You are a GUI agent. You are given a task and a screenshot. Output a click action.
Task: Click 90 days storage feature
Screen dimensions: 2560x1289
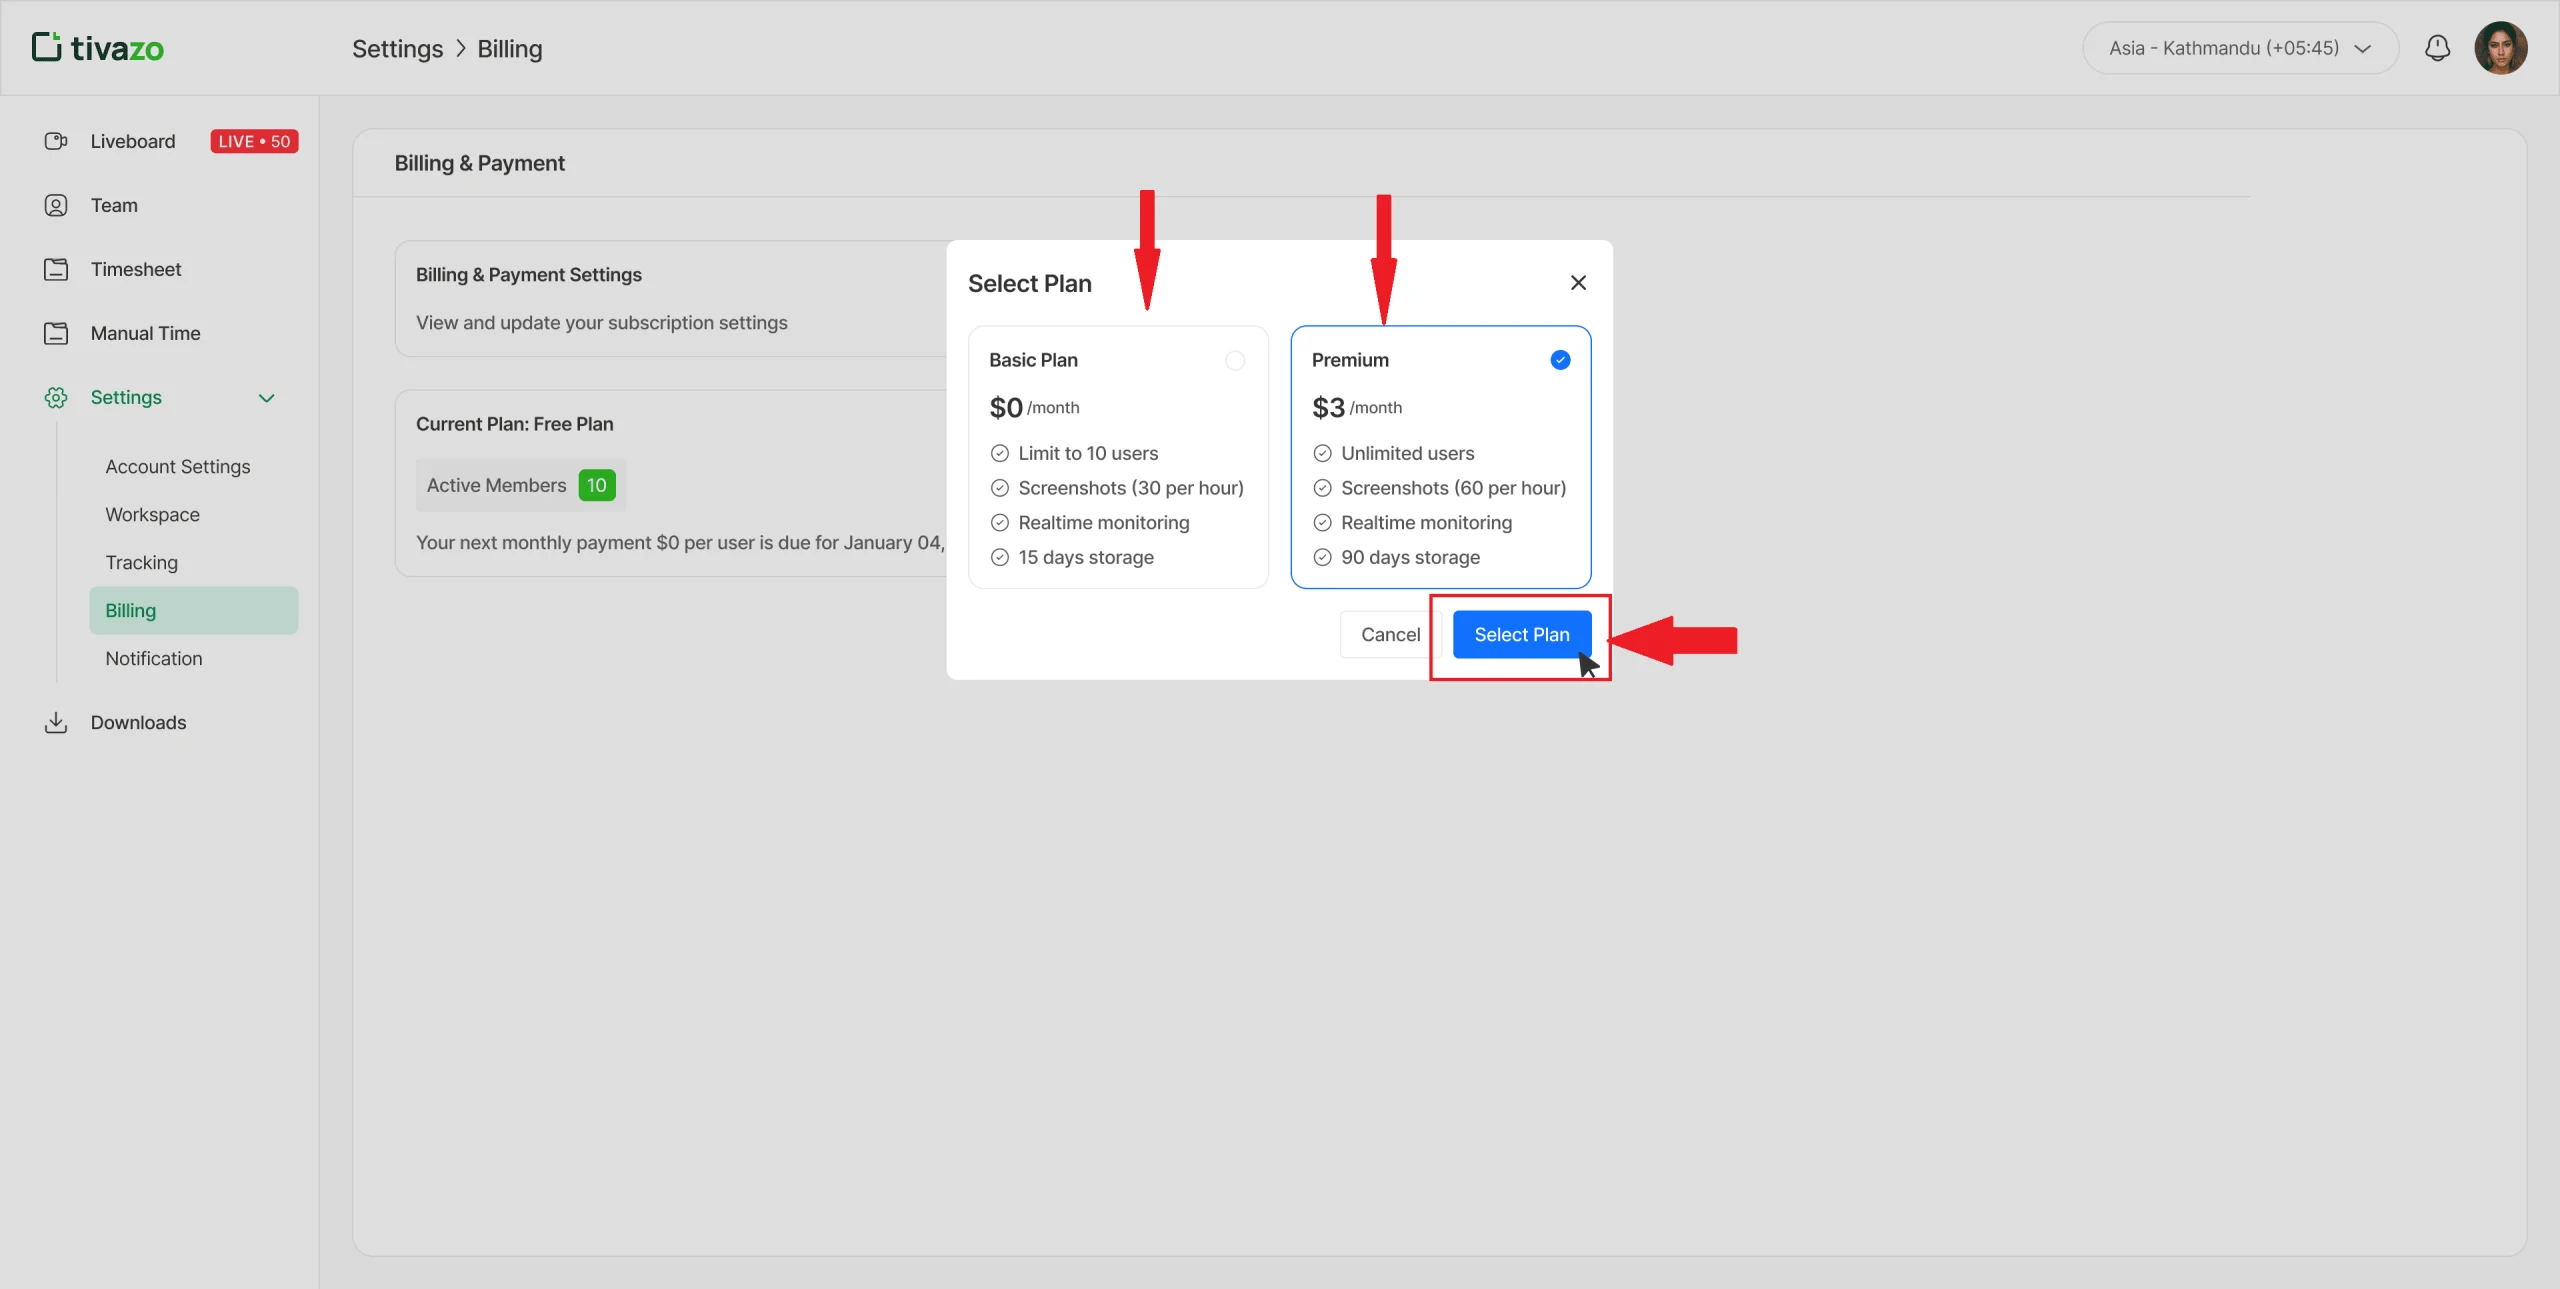(x=1410, y=558)
